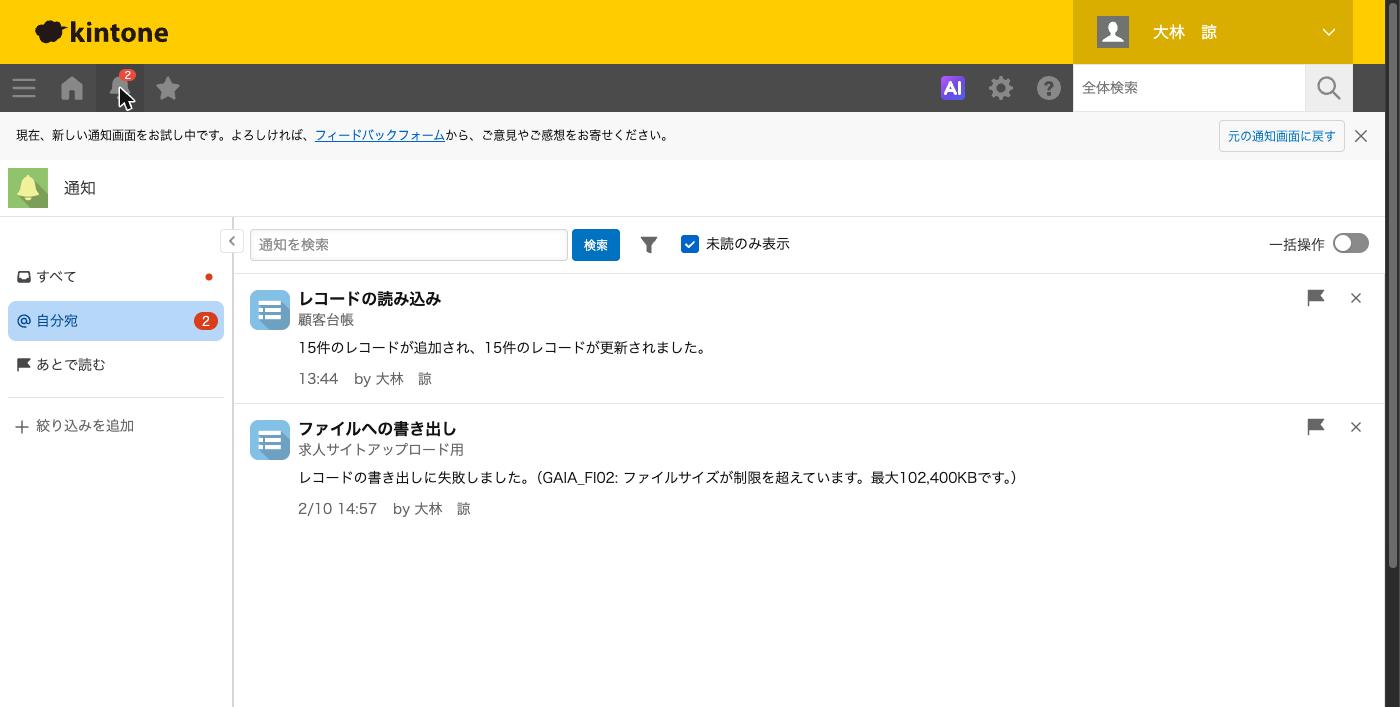The width and height of the screenshot is (1400, 707).
Task: Click the 2/10 14:57 timestamp
Action: [x=338, y=509]
